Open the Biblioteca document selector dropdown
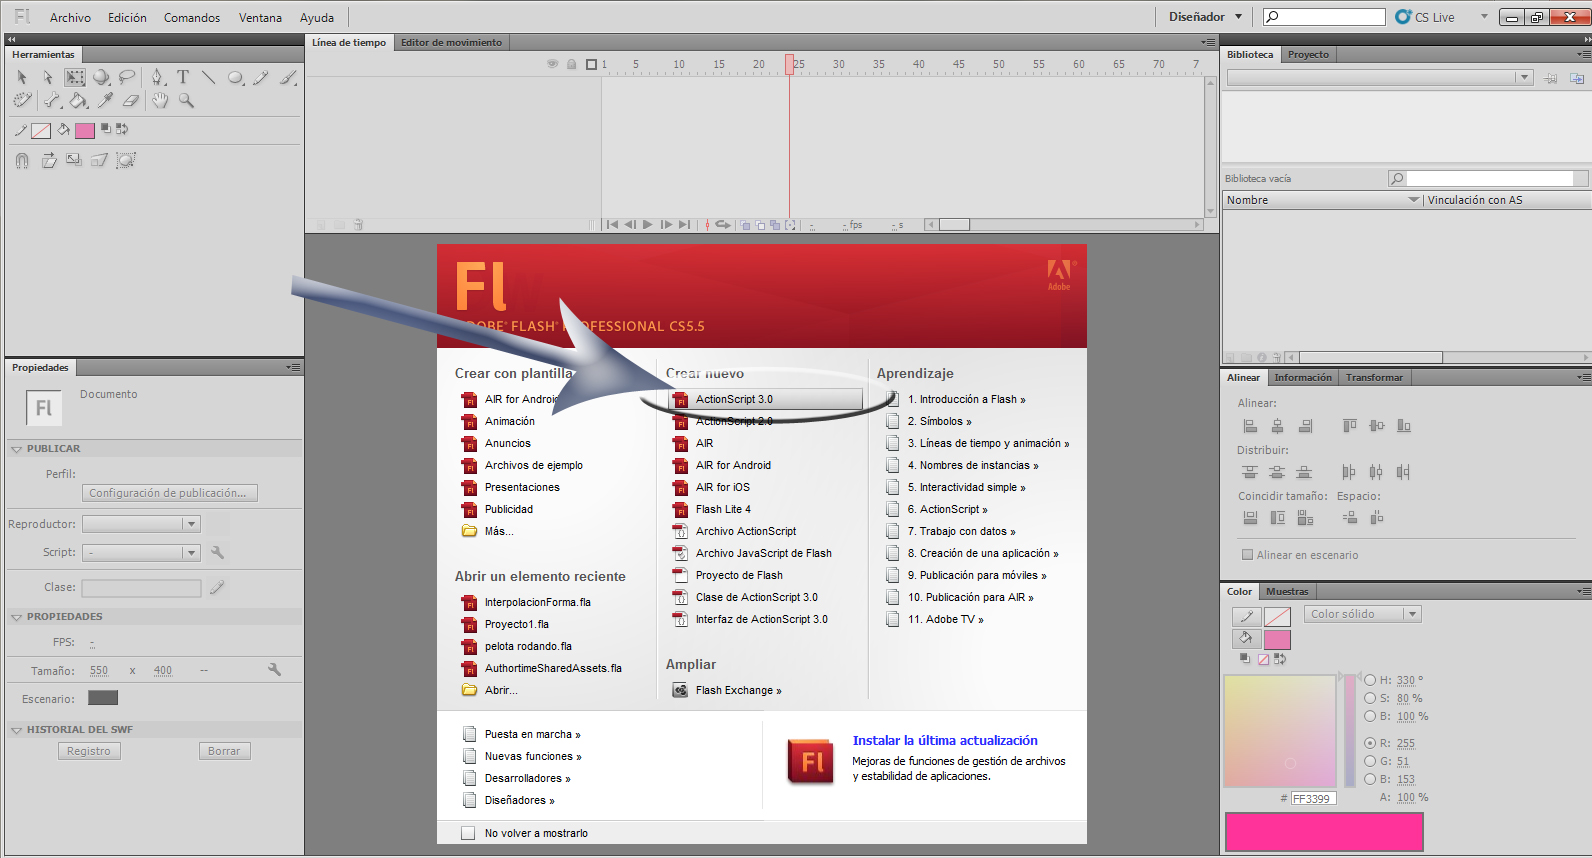 (x=1380, y=78)
